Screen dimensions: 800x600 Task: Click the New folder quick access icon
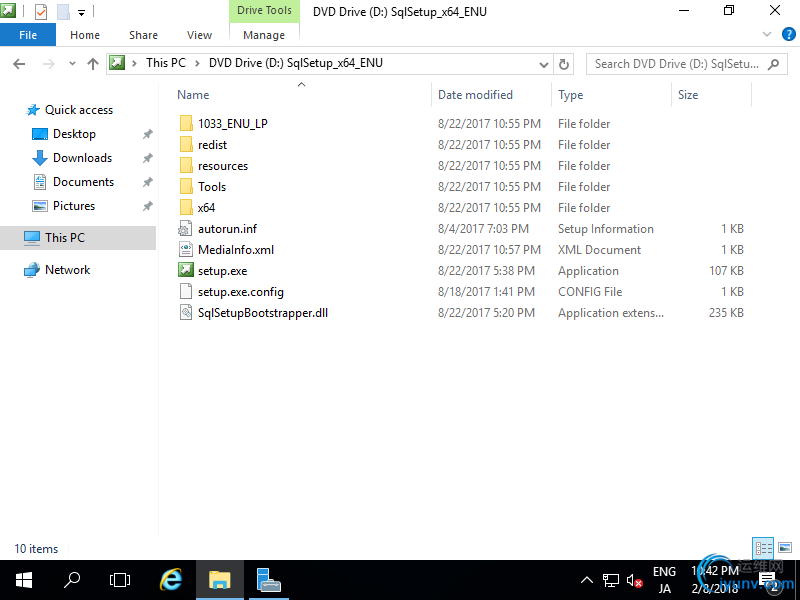click(x=63, y=11)
